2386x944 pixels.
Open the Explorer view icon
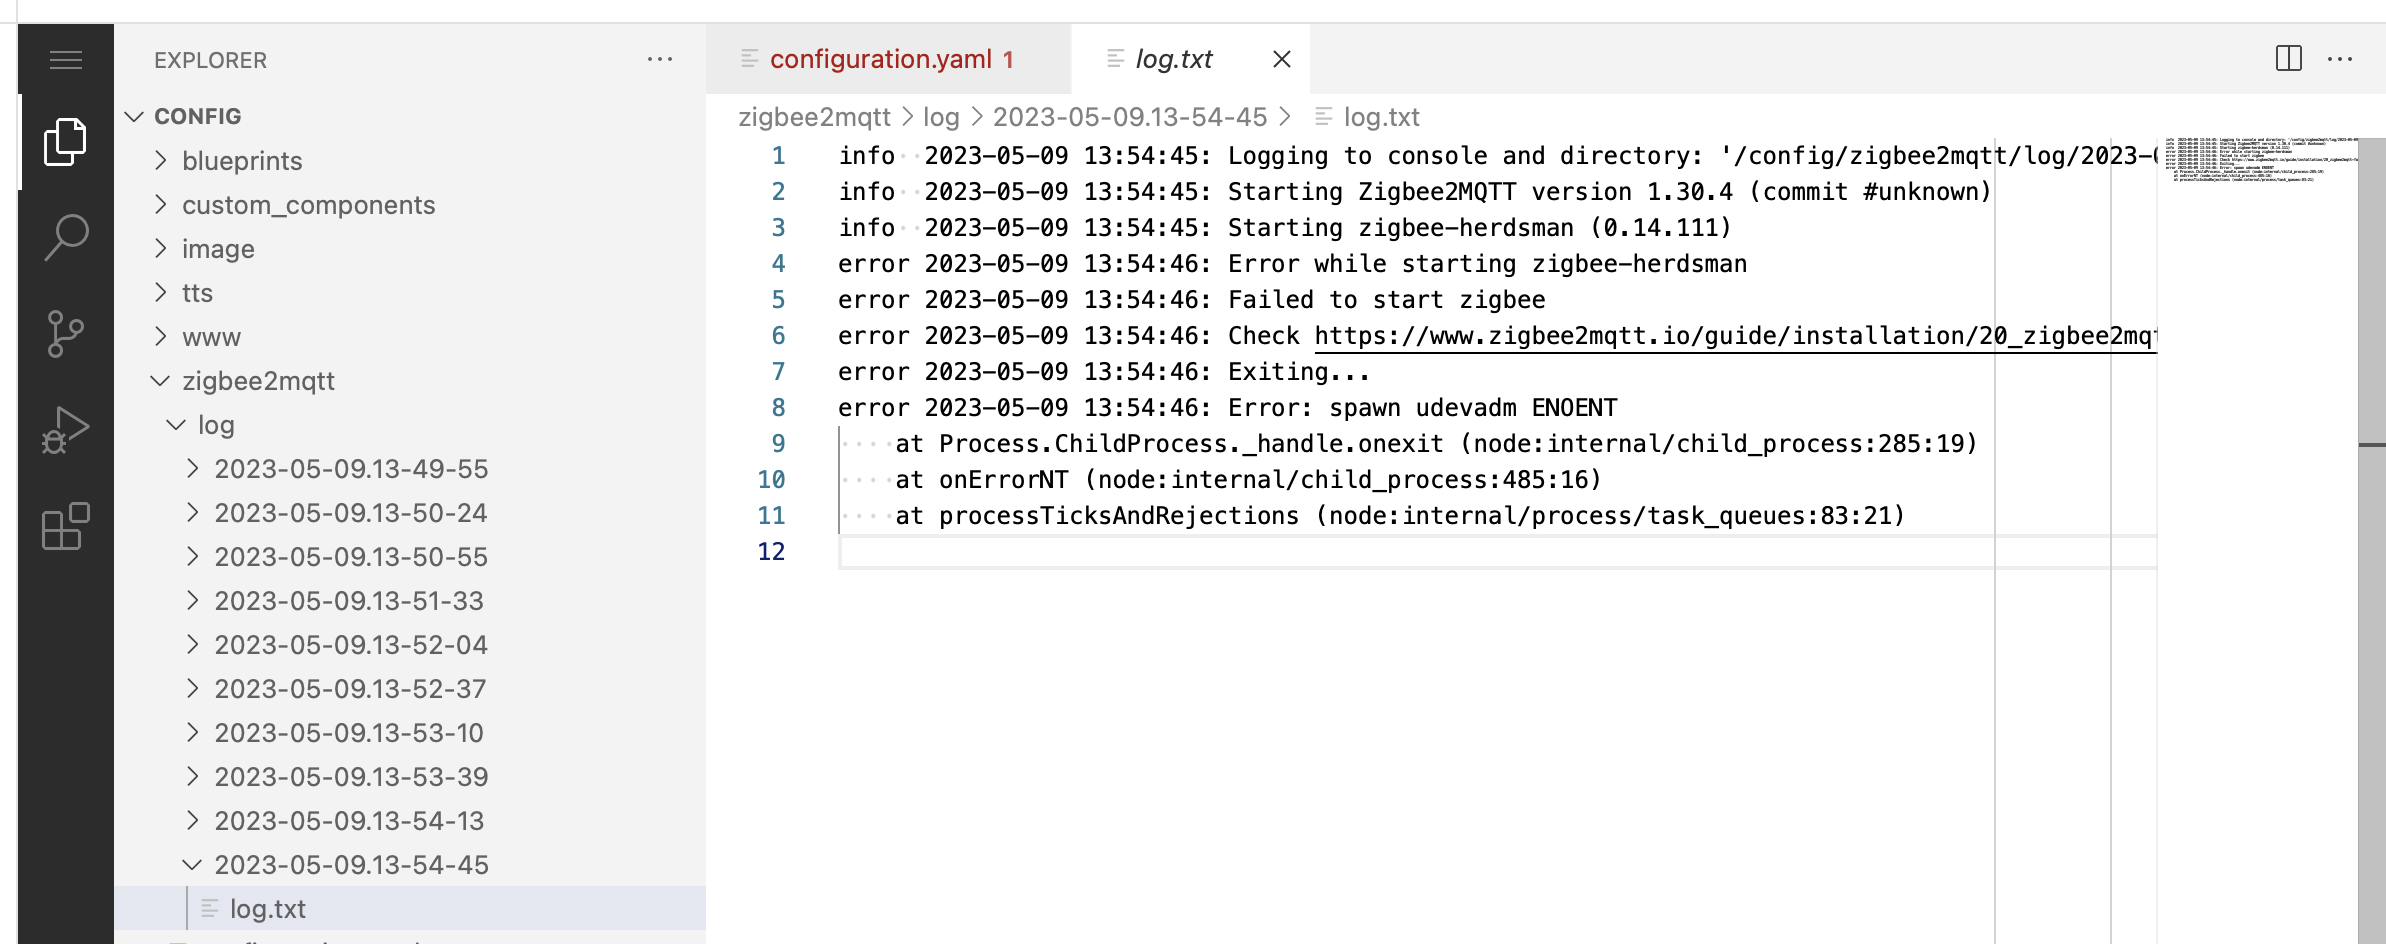tap(66, 141)
